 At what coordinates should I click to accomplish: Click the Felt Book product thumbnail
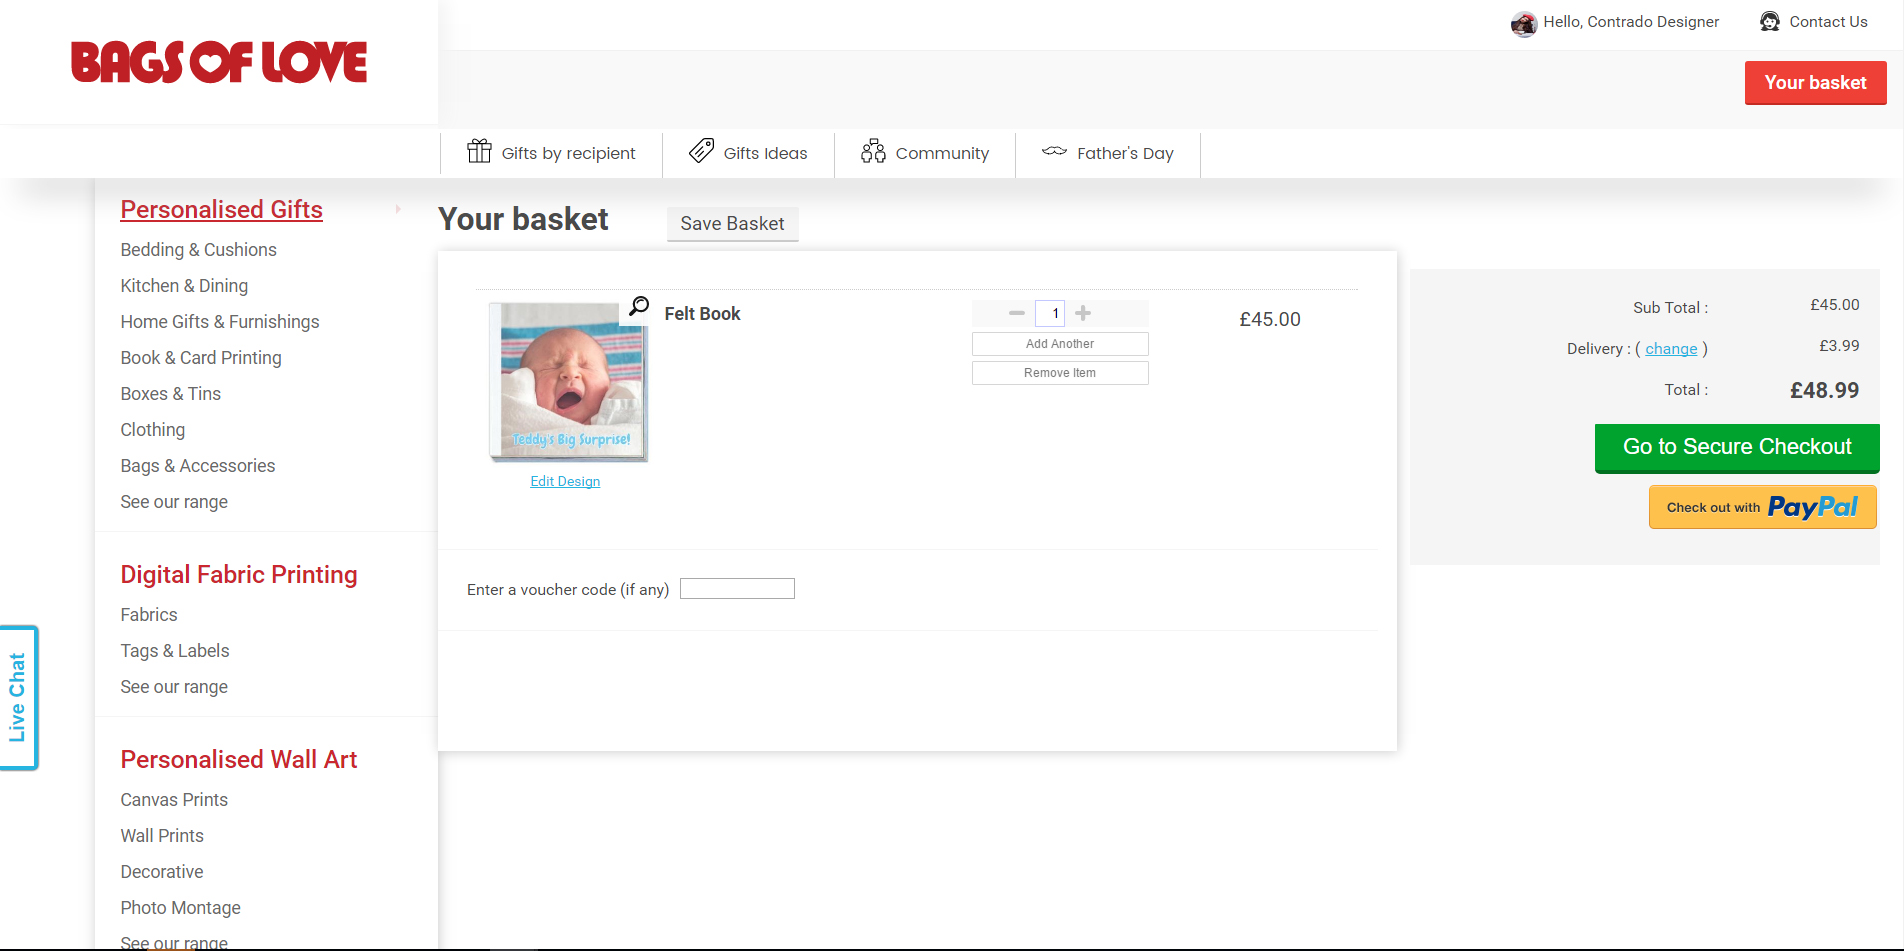569,382
